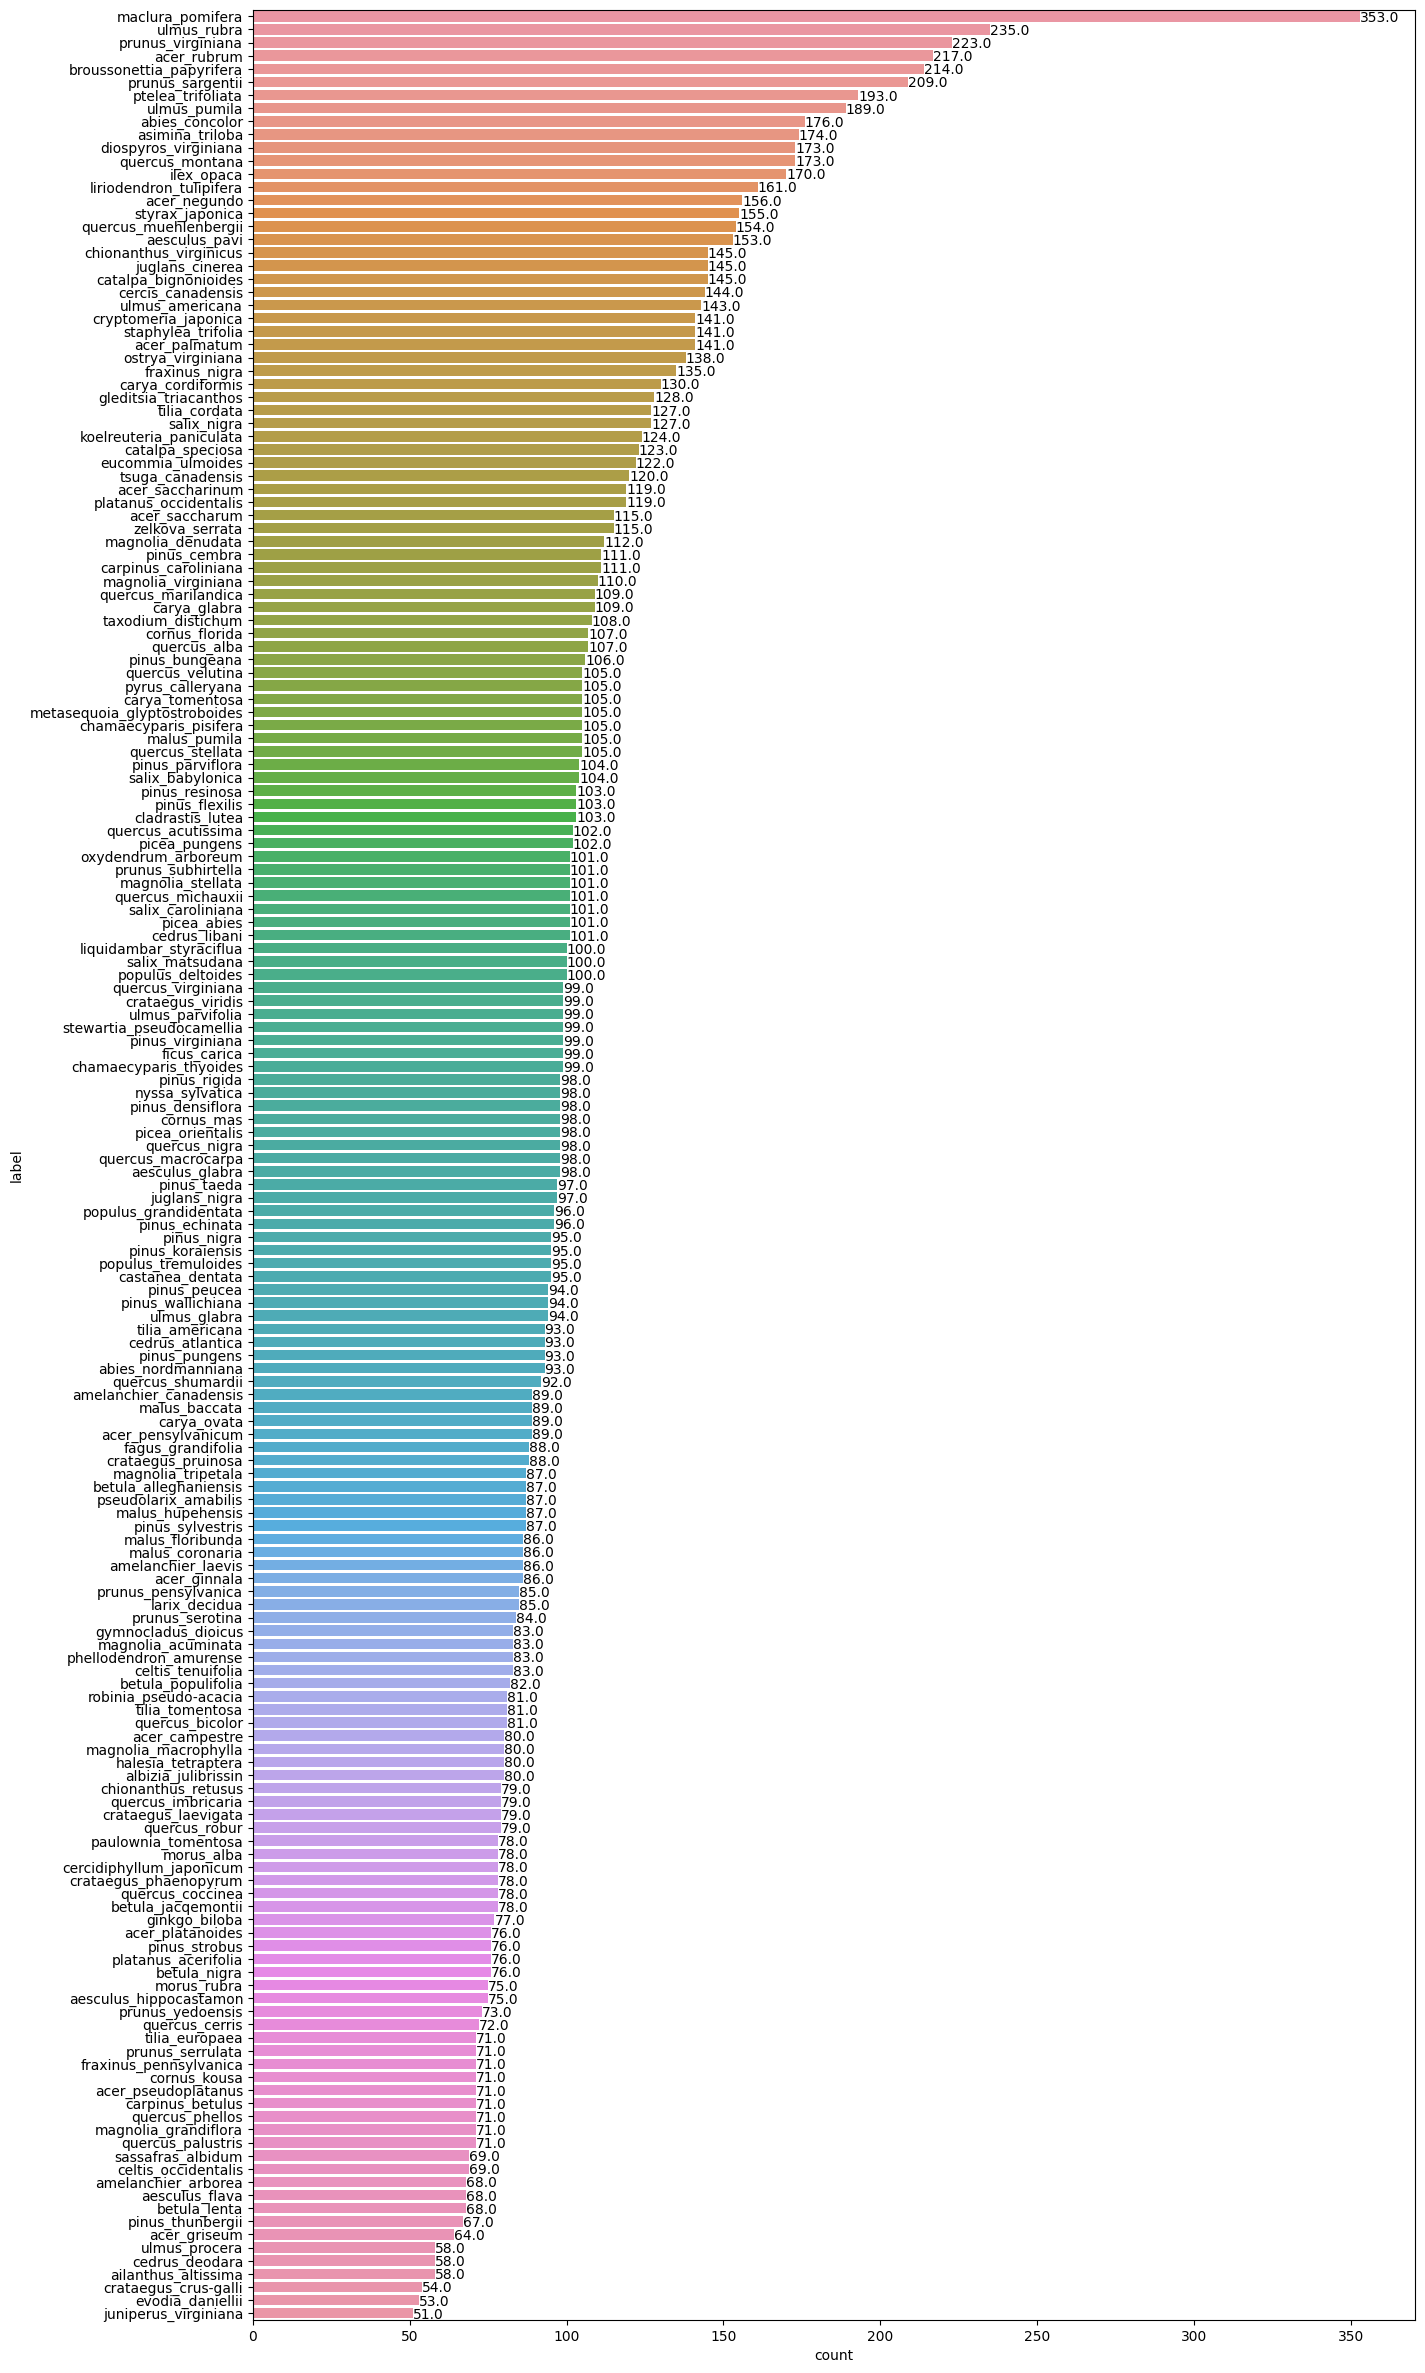Click the koelreuteria_paniculata label
The width and height of the screenshot is (1425, 2373).
click(161, 436)
